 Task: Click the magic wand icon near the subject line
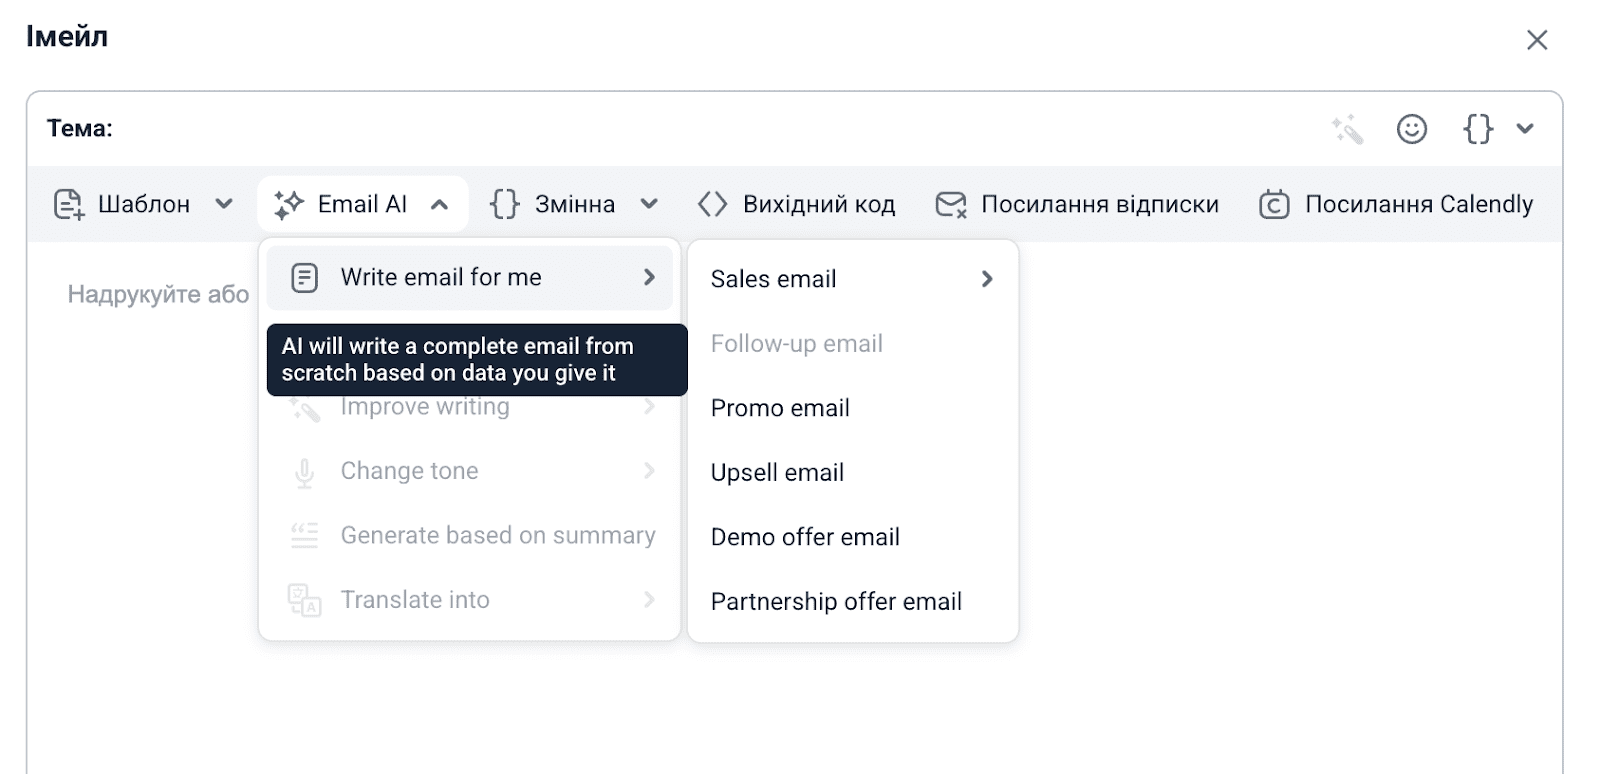coord(1347,129)
